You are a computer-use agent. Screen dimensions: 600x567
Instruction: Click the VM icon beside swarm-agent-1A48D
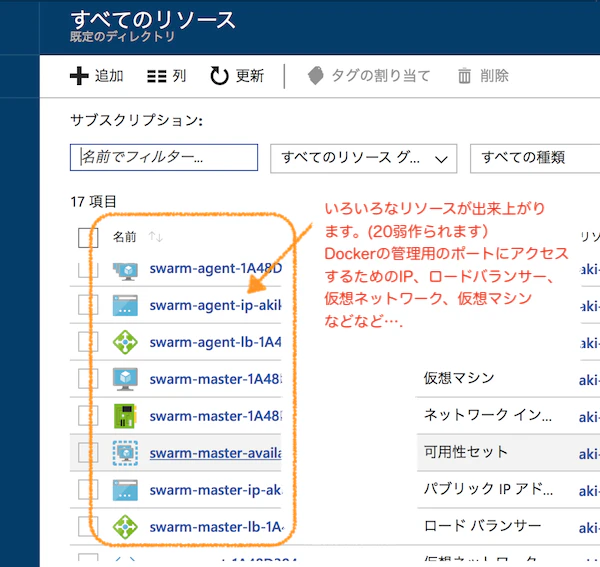pyautogui.click(x=125, y=270)
